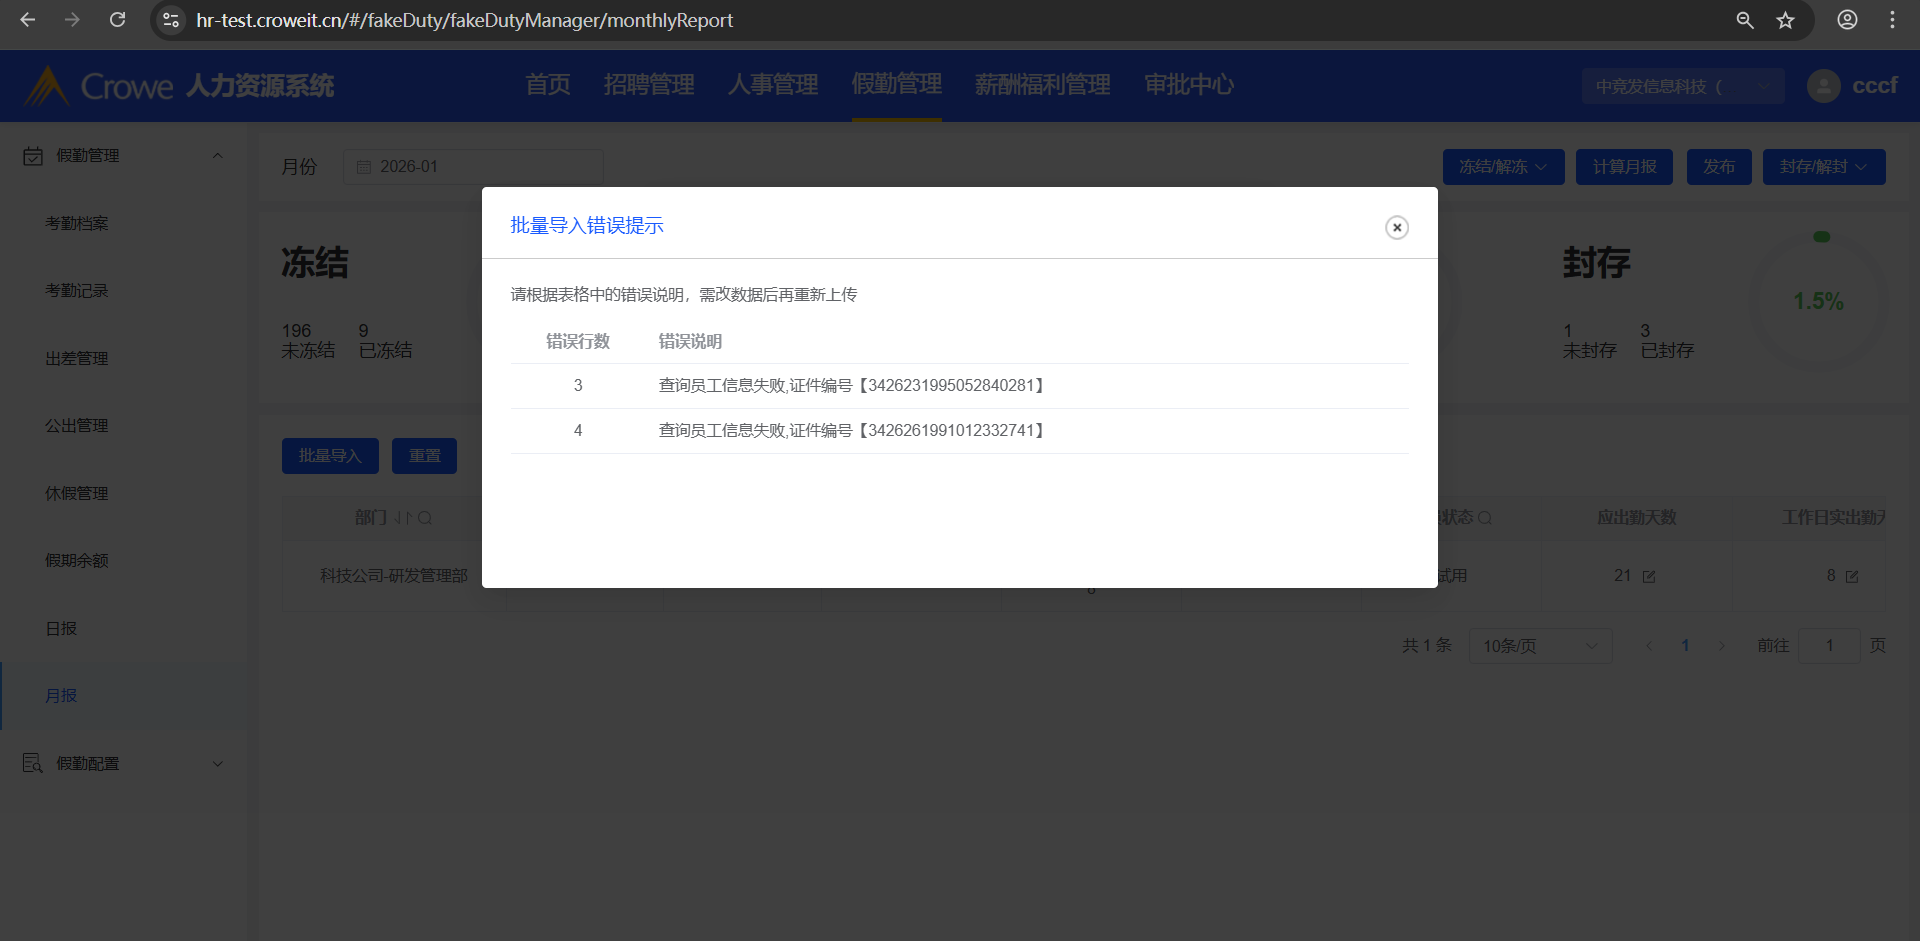
Task: Click the 196 未冻结 count
Action: point(308,341)
